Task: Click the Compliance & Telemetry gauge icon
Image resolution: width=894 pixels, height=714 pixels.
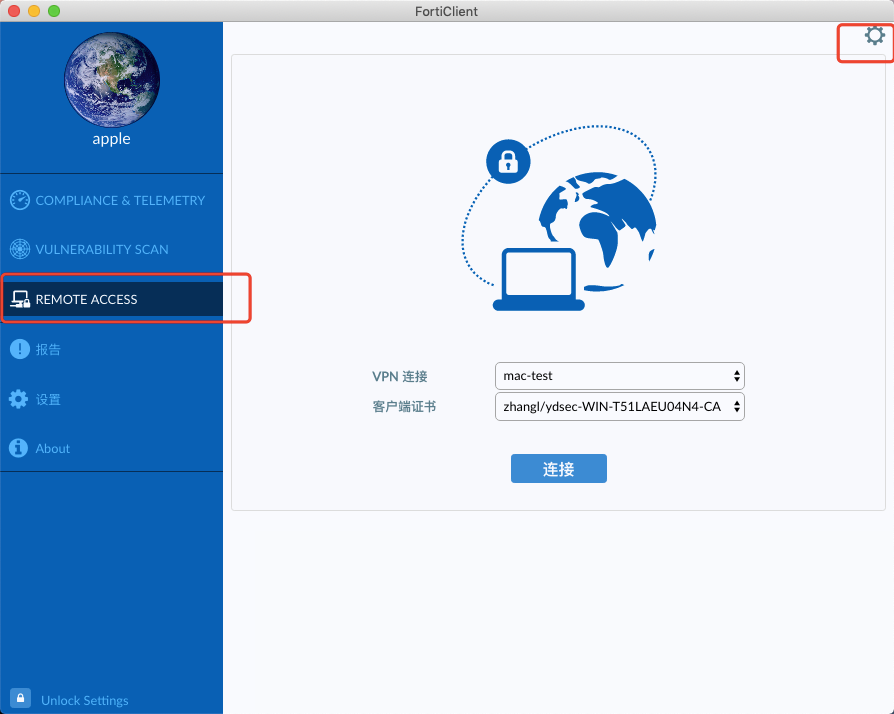Action: pos(20,200)
